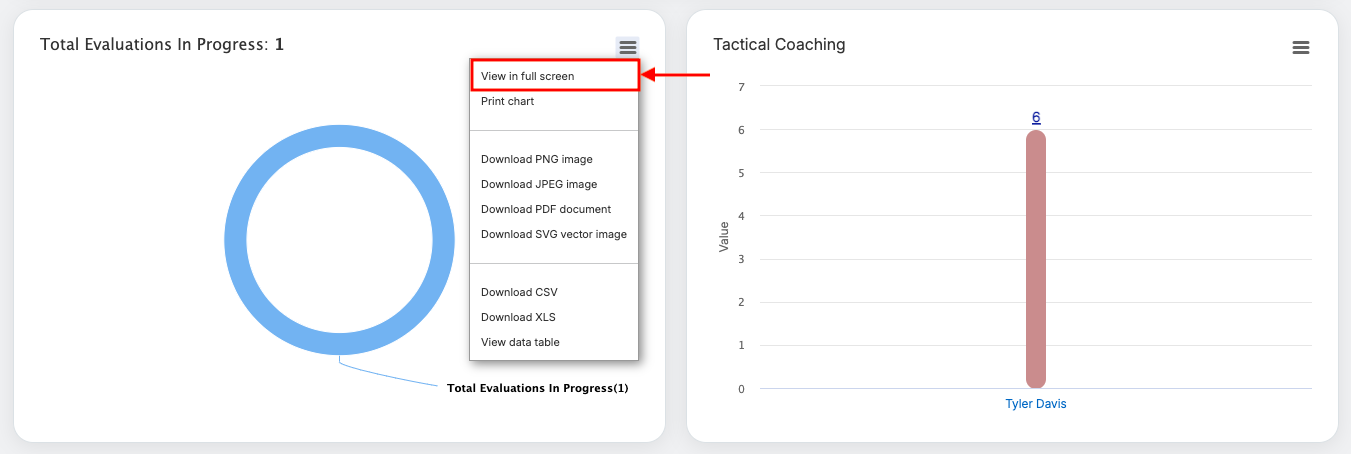1351x454 pixels.
Task: Choose Download XLS entry
Action: click(517, 317)
